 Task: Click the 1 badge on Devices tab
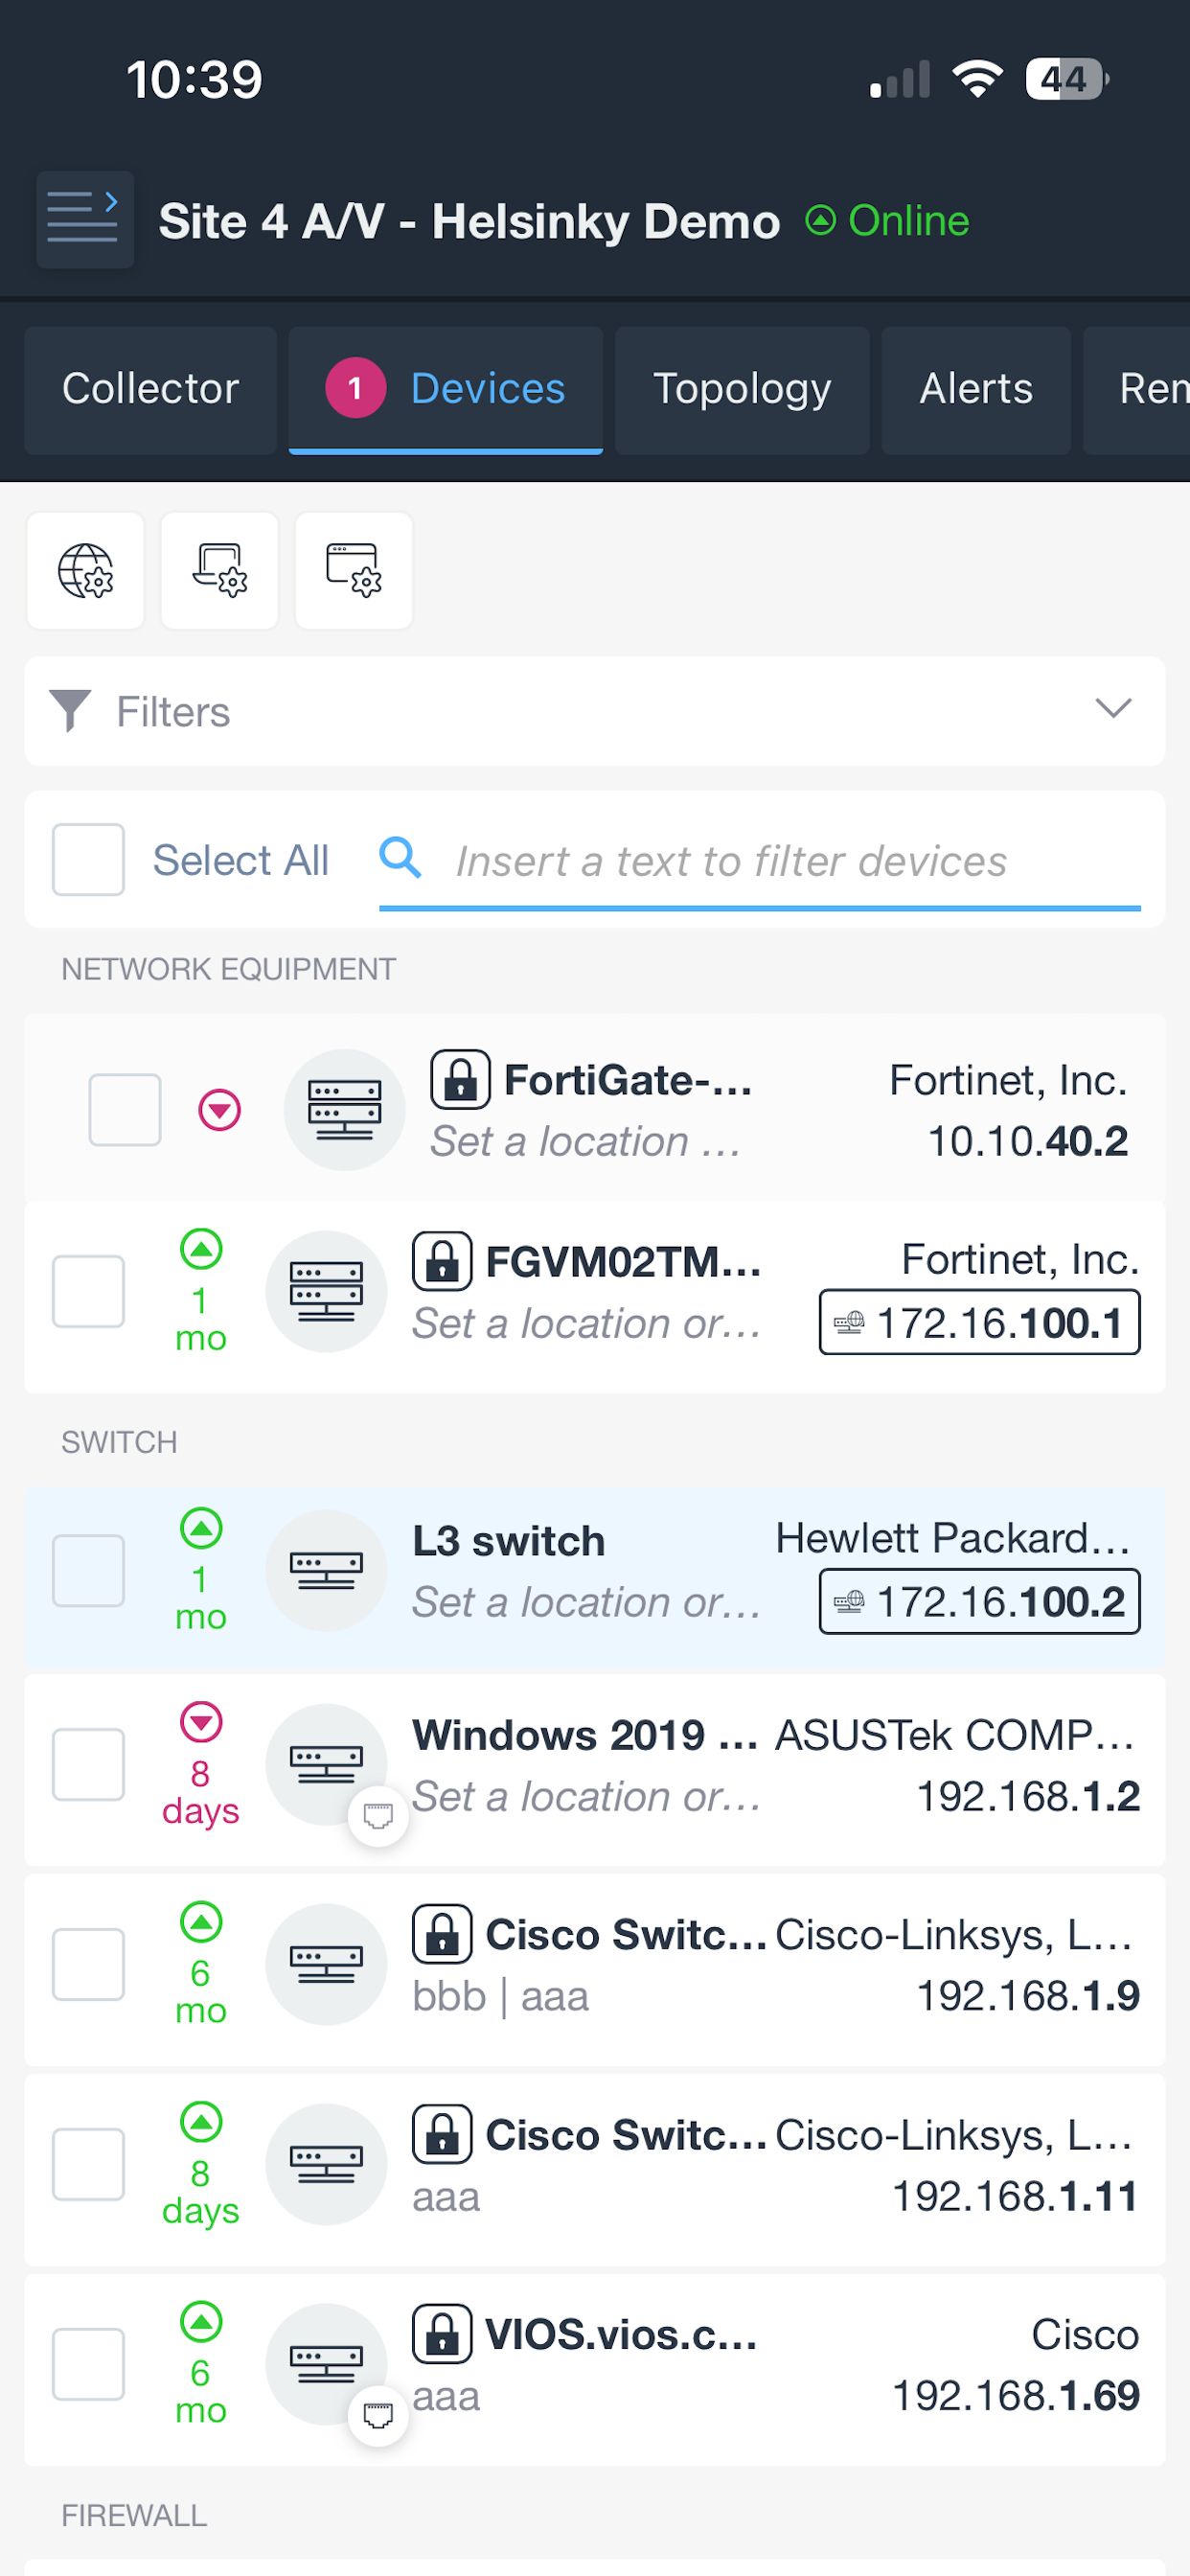click(355, 388)
